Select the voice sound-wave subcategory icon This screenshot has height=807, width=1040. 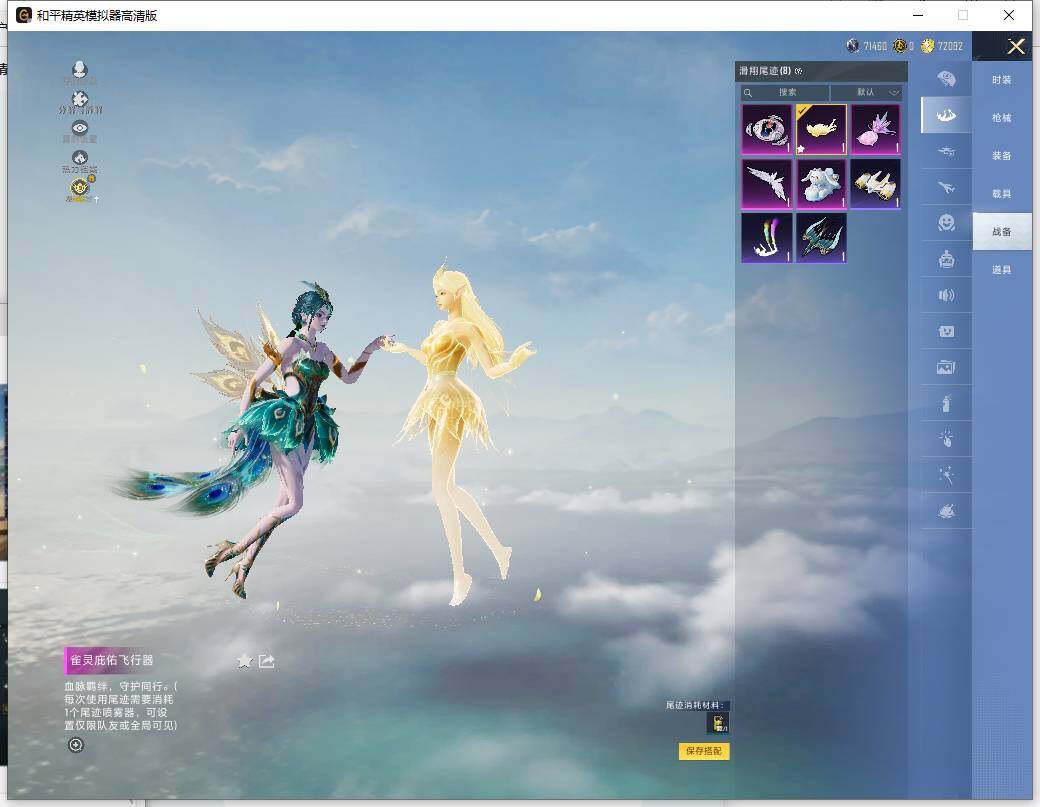pos(946,295)
